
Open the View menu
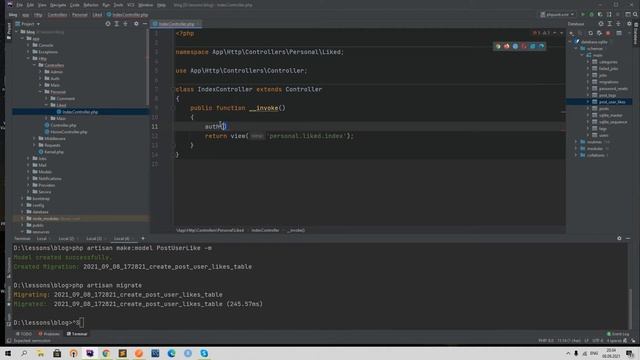(x=42, y=5)
